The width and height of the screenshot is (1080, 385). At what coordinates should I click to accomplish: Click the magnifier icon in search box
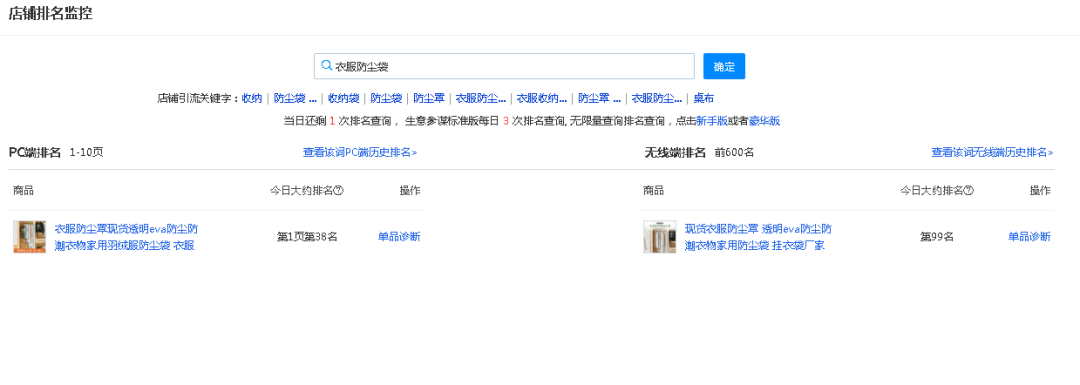[x=327, y=66]
